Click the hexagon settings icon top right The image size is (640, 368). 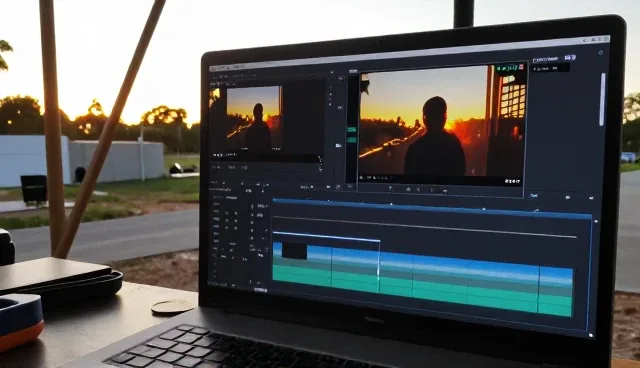[600, 53]
